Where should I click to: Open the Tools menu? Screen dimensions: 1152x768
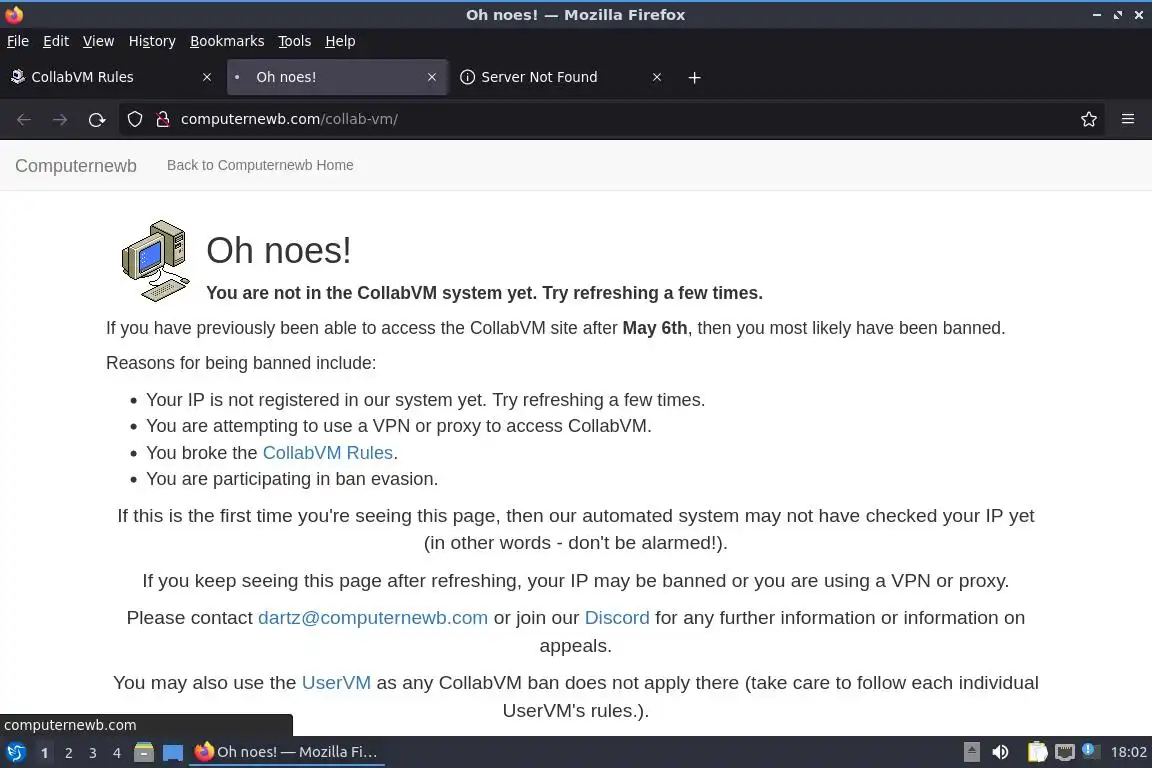pyautogui.click(x=295, y=41)
